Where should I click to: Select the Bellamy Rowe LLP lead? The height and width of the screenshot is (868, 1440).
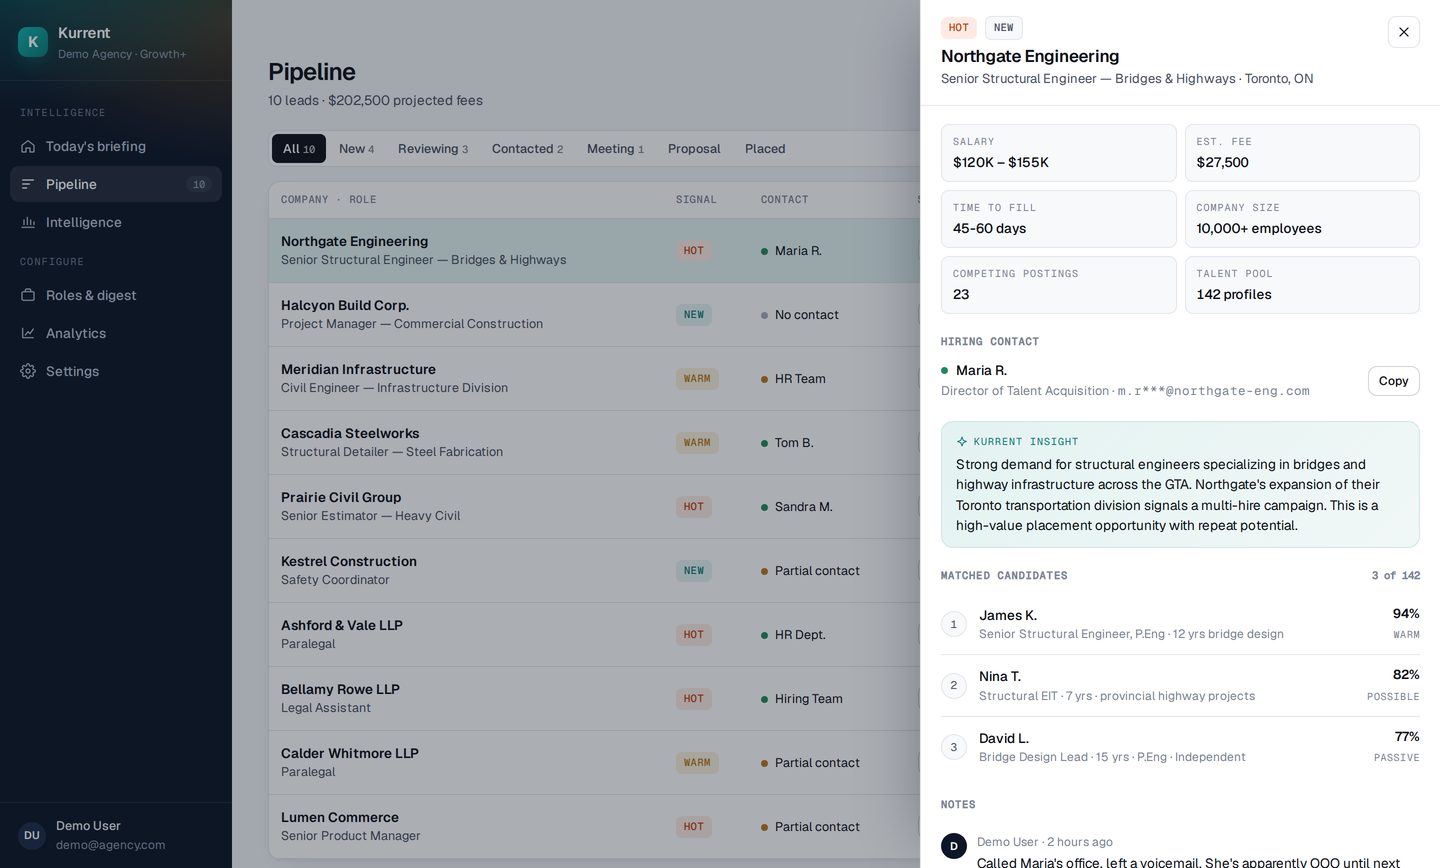point(594,699)
